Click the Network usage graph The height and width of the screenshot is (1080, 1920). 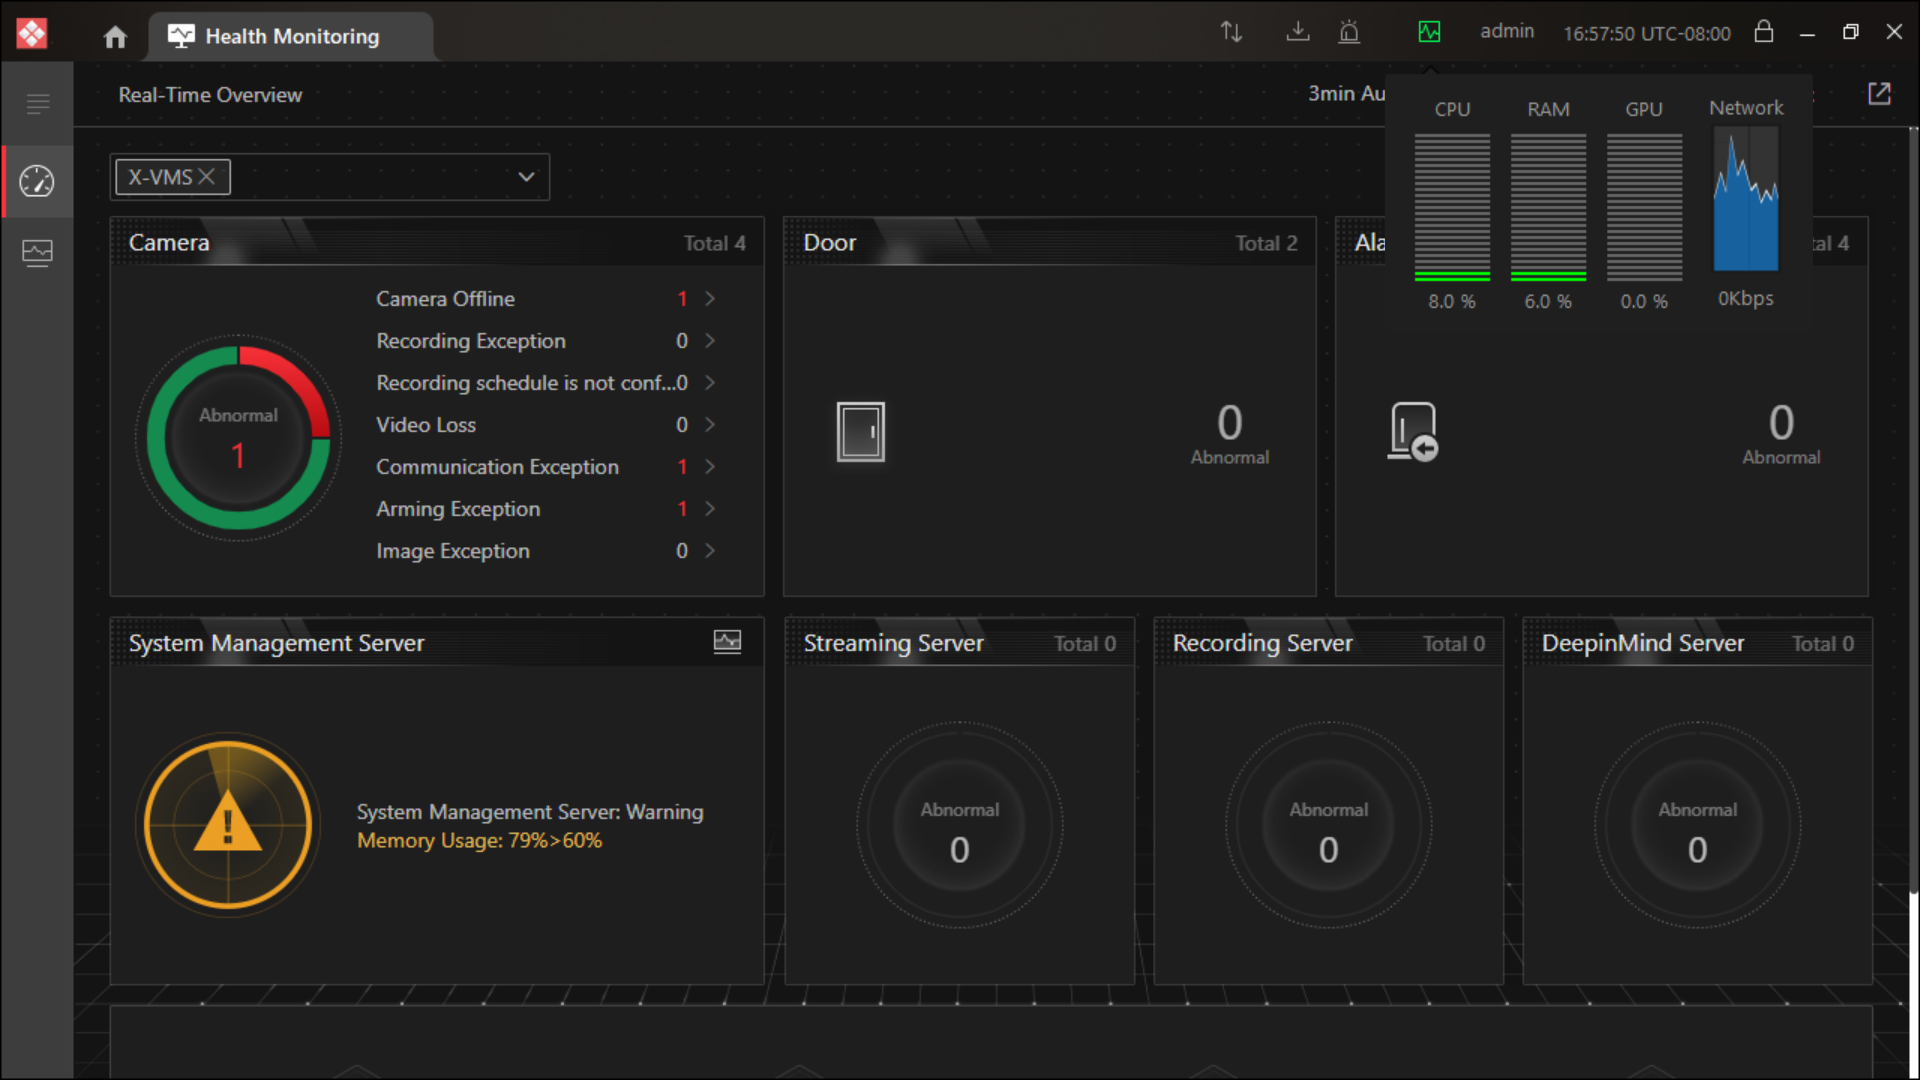click(1745, 200)
